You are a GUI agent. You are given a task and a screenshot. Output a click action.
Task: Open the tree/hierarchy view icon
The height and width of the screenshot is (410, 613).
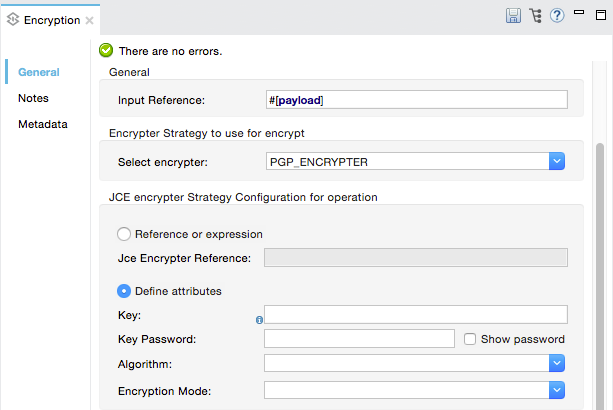tap(535, 16)
